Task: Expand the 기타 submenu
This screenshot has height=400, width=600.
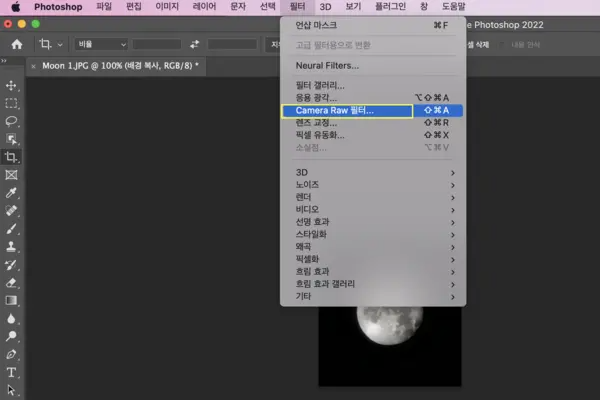Action: [373, 296]
